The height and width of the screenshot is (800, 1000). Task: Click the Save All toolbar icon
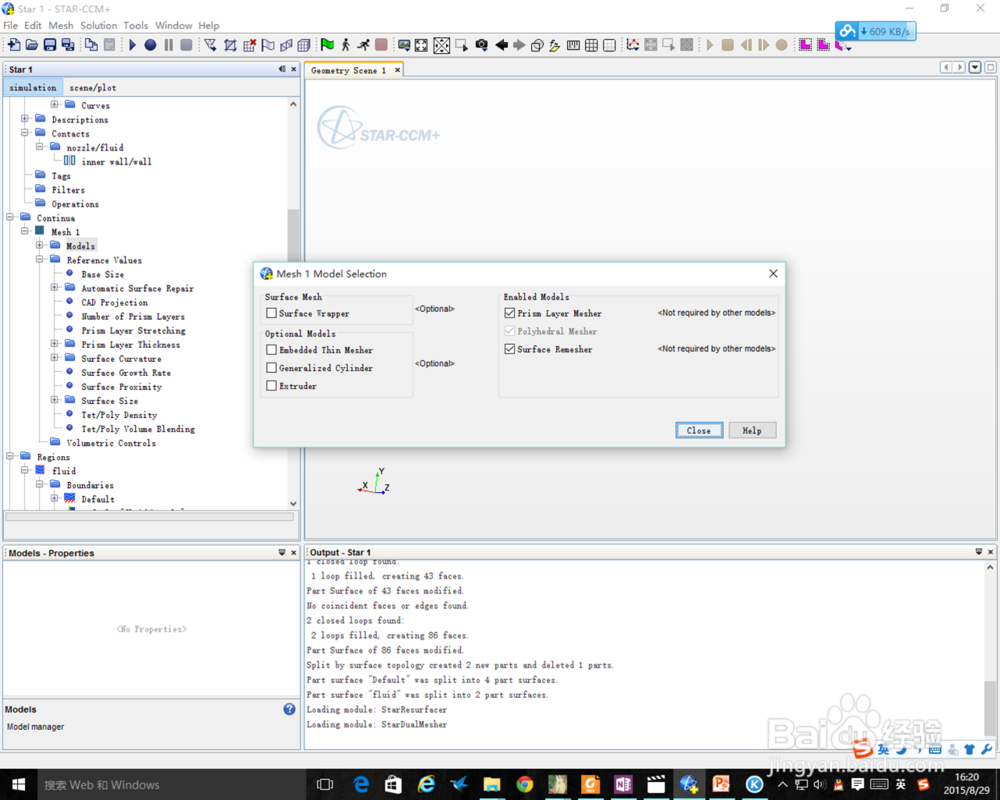pyautogui.click(x=68, y=45)
